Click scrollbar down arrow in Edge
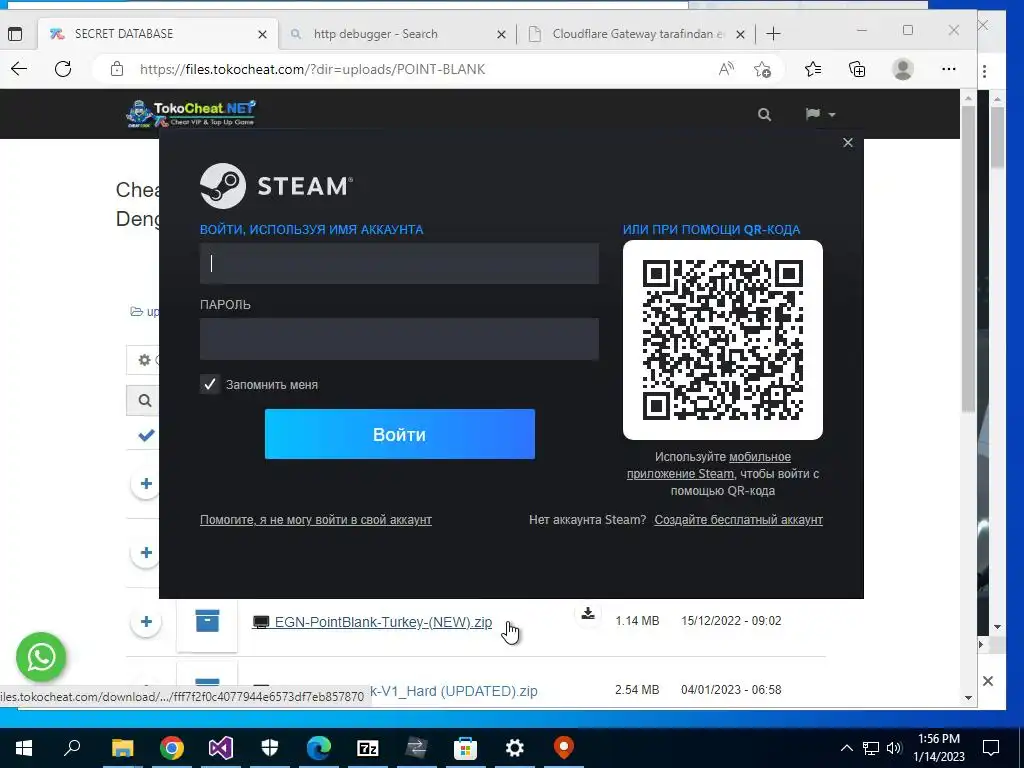 968,697
